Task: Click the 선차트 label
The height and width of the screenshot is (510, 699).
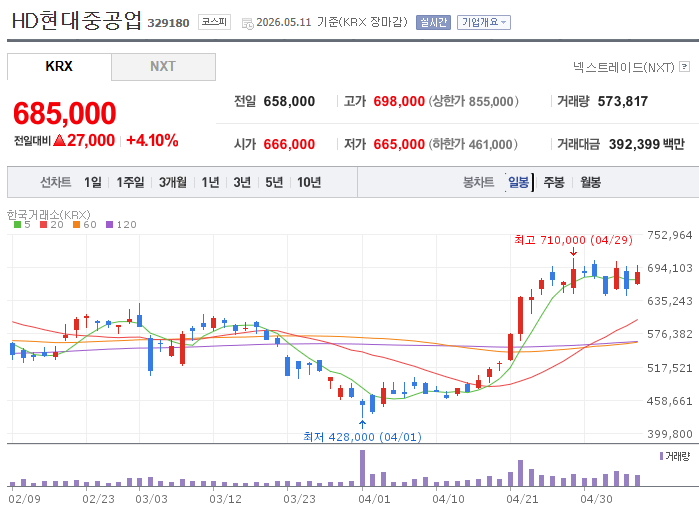Action: click(56, 182)
